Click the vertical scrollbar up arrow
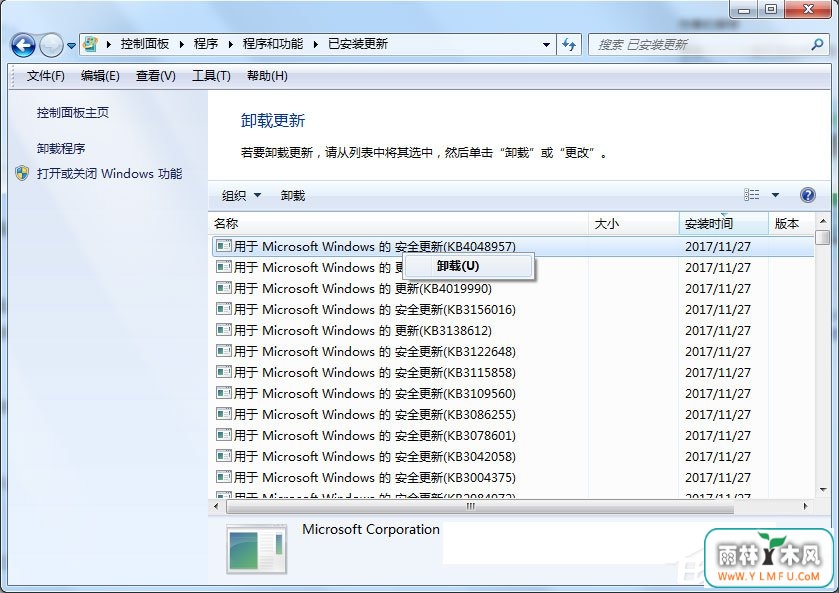Image resolution: width=839 pixels, height=593 pixels. pos(823,221)
